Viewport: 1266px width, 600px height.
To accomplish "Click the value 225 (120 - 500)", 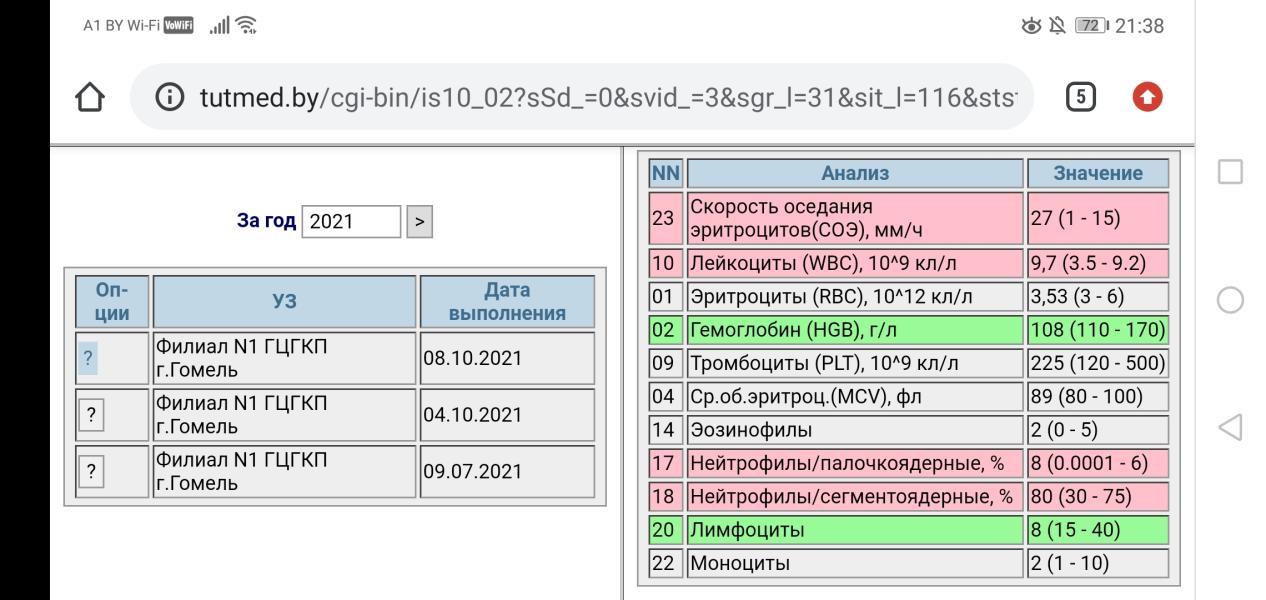I will [x=1098, y=363].
